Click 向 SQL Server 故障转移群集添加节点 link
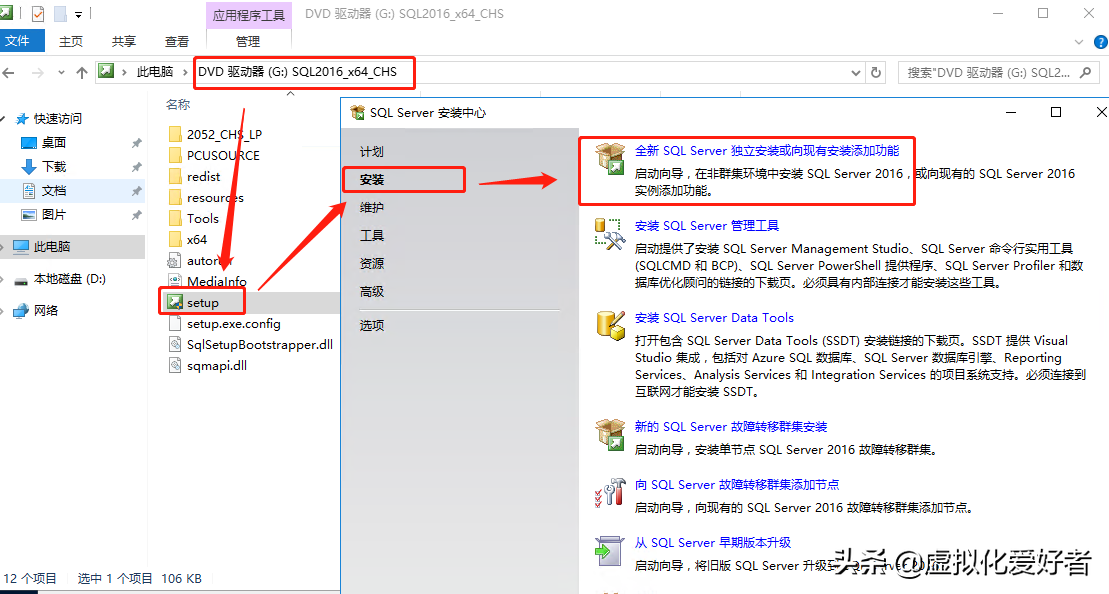 [737, 484]
